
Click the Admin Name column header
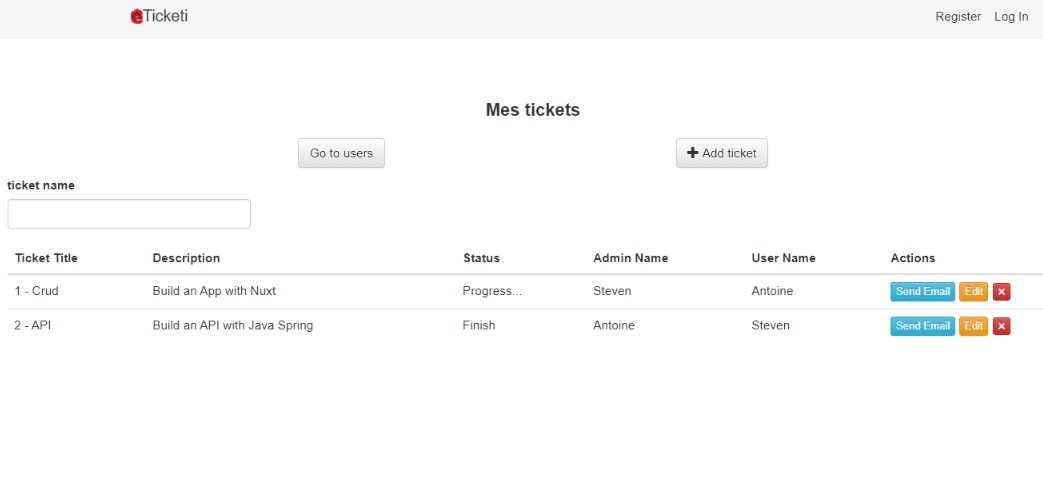[630, 258]
